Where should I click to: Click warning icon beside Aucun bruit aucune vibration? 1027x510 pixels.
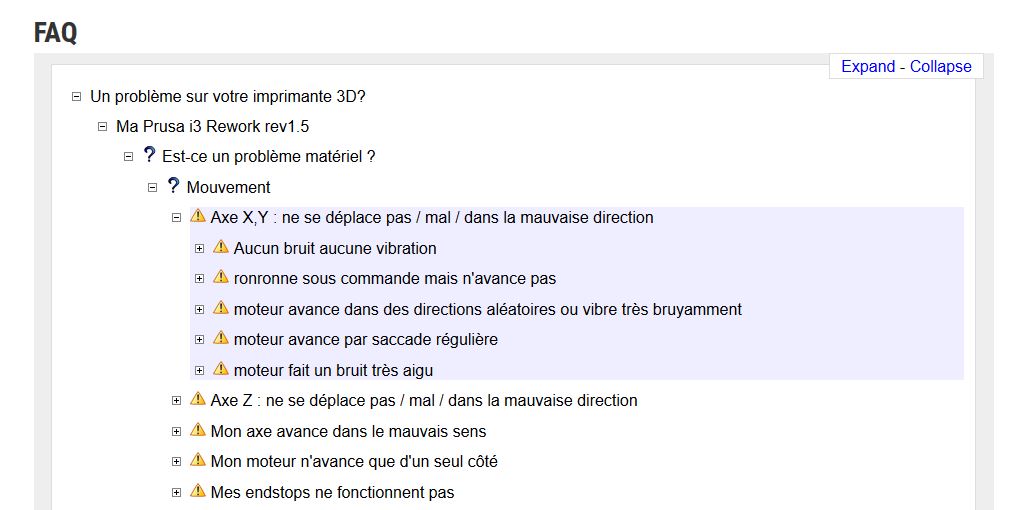[221, 247]
